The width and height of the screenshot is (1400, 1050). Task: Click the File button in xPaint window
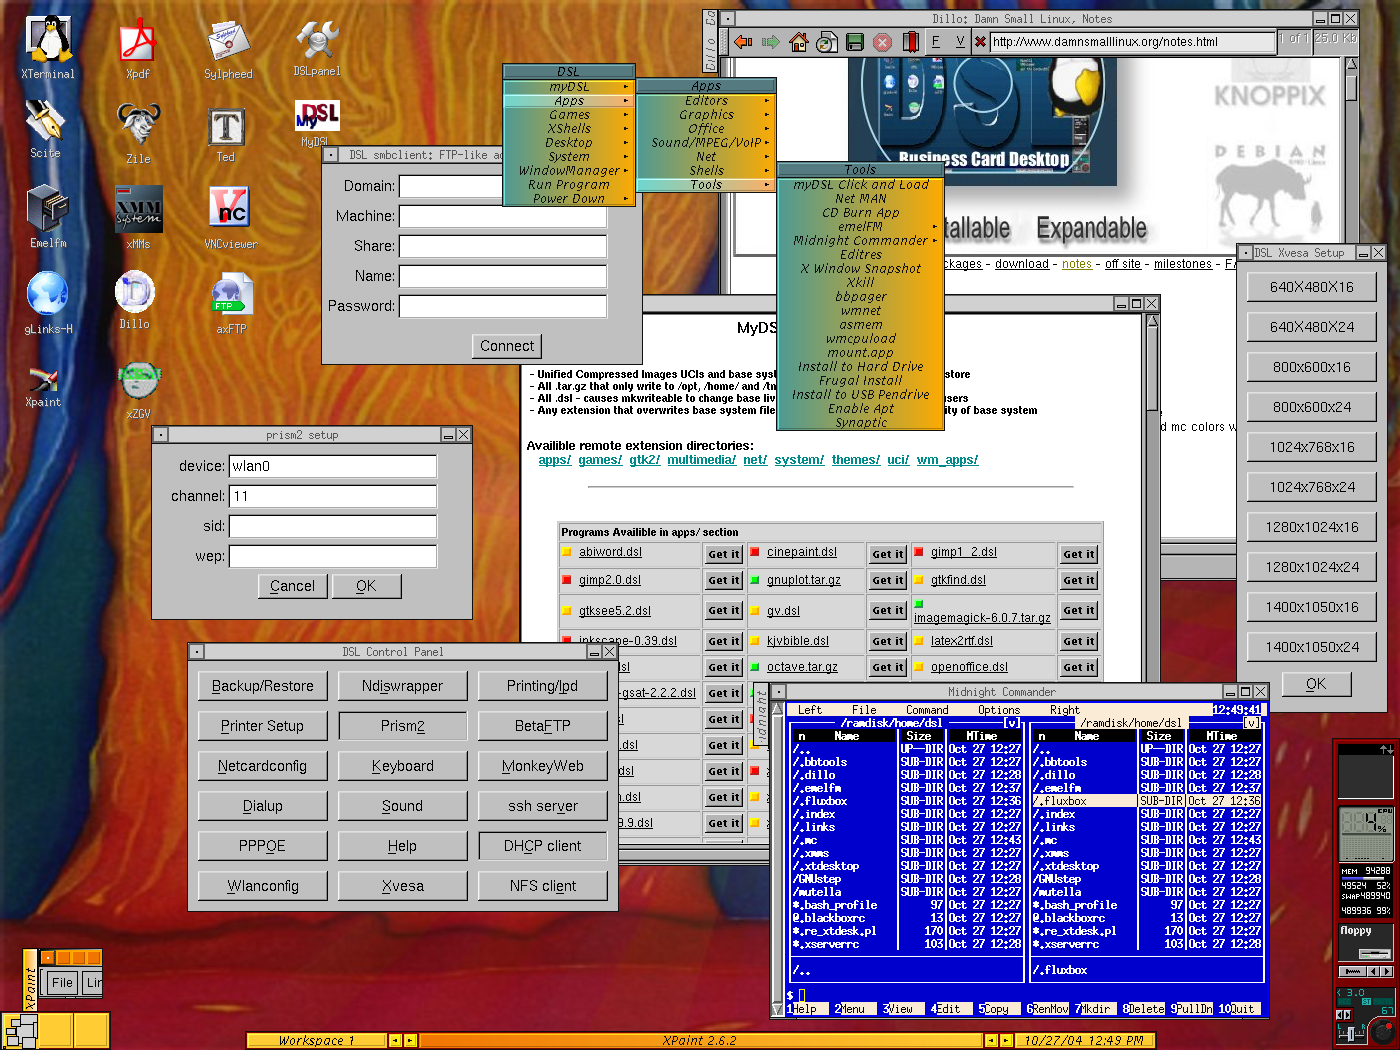pyautogui.click(x=62, y=983)
